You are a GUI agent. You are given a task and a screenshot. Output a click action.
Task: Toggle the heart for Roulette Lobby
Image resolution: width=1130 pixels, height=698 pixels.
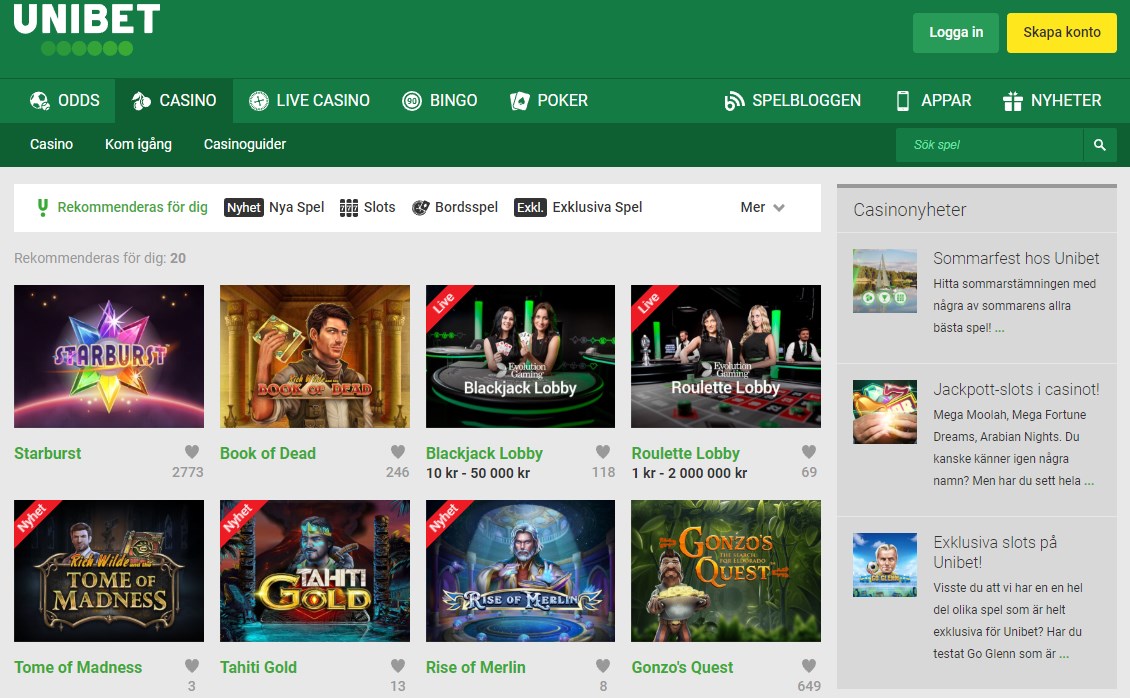[x=809, y=452]
